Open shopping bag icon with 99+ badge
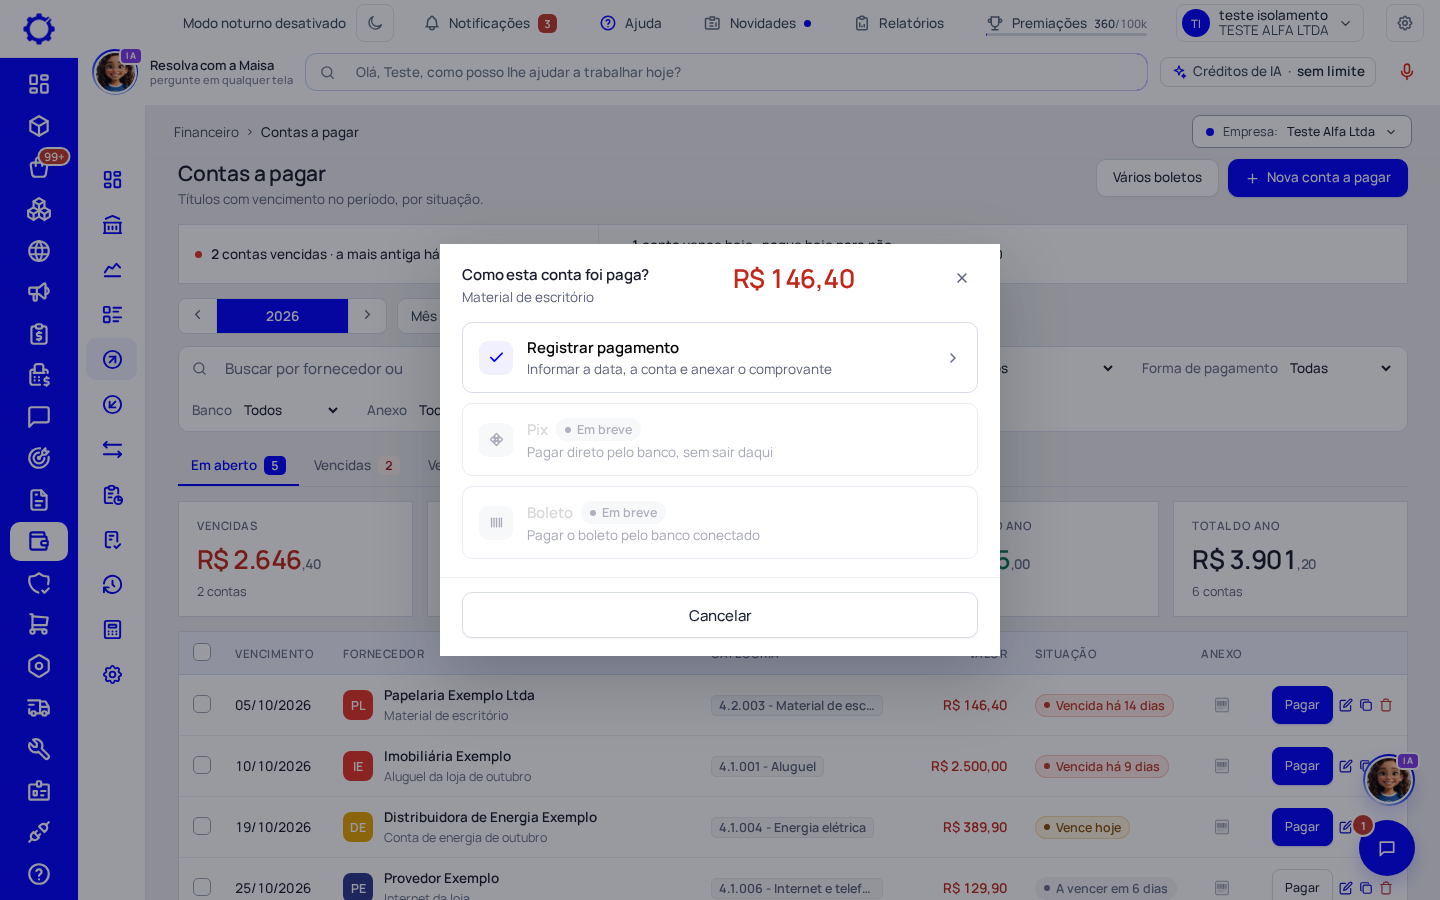The width and height of the screenshot is (1440, 900). coord(39,167)
